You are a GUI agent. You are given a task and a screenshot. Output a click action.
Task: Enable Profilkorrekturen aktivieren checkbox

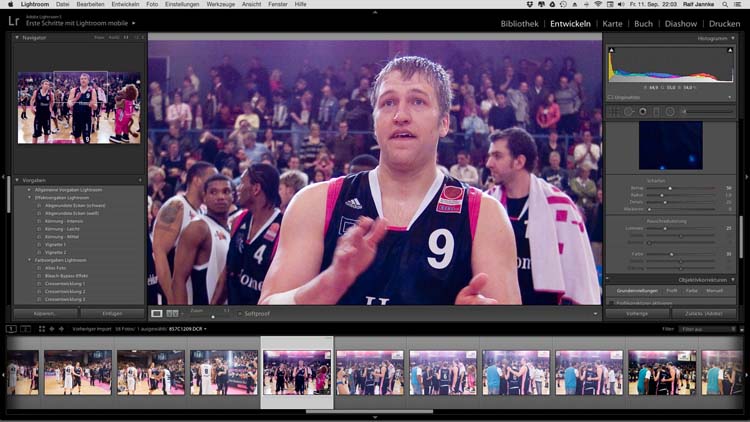pyautogui.click(x=611, y=303)
